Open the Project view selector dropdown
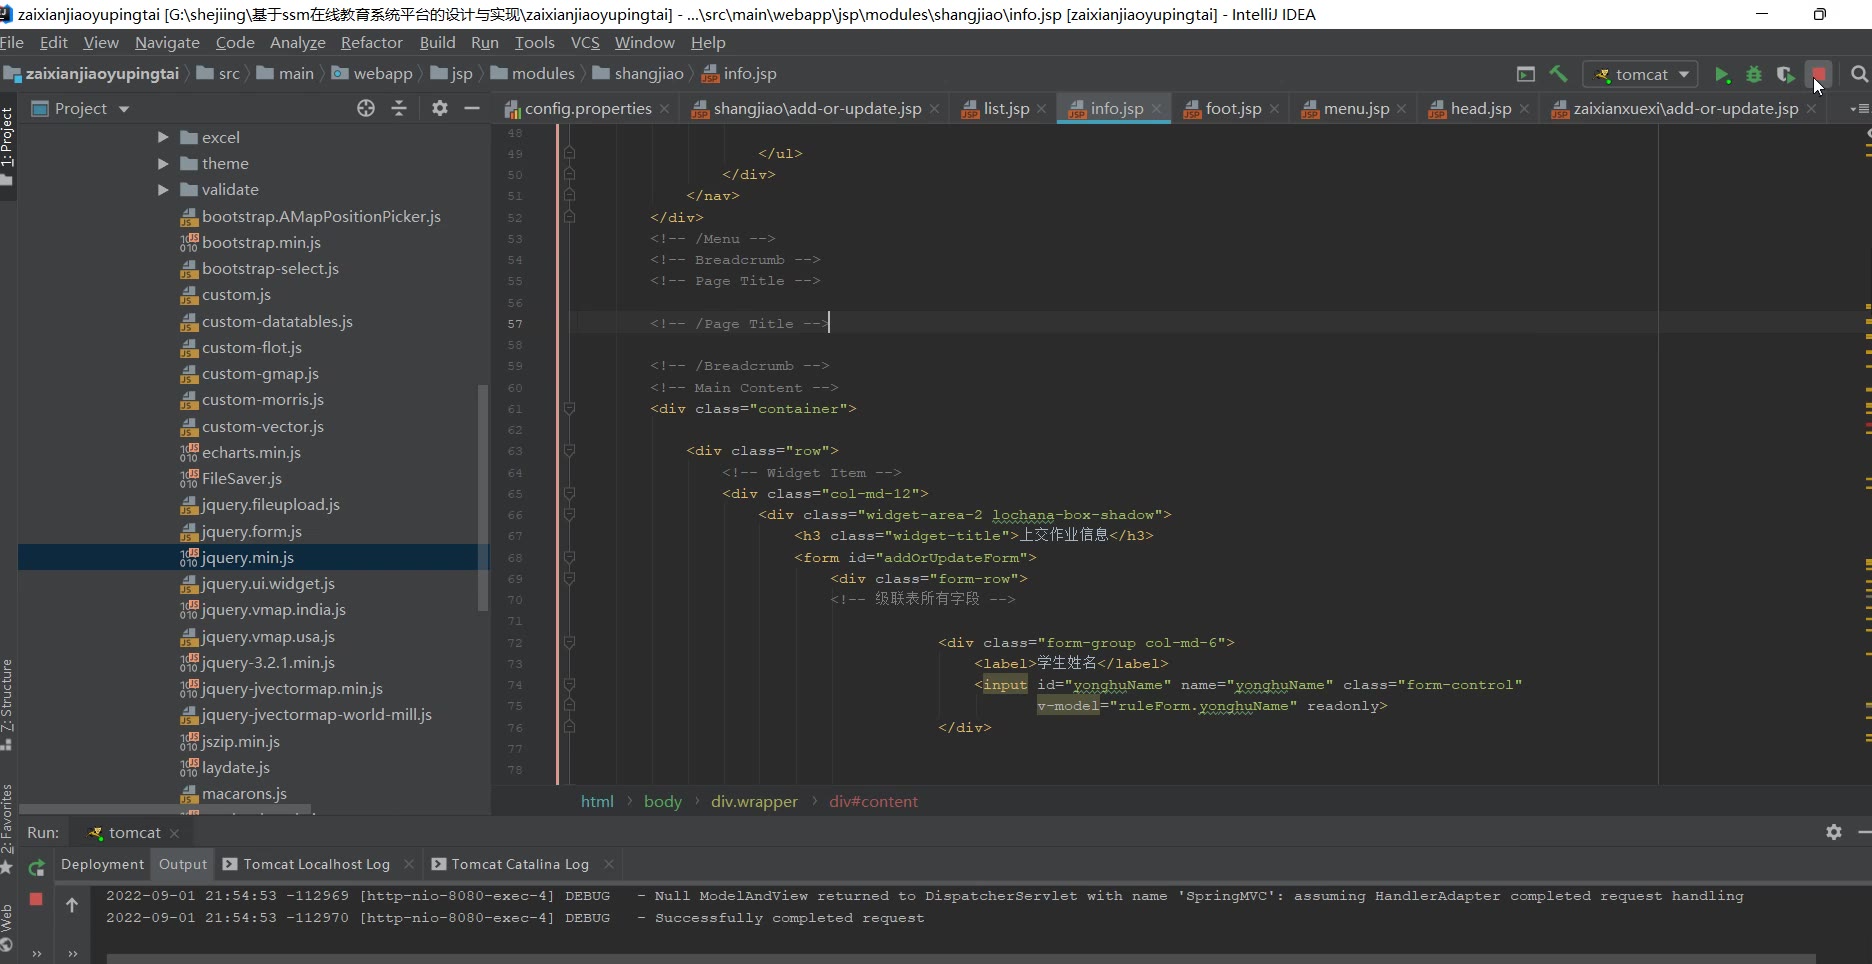 (x=124, y=109)
